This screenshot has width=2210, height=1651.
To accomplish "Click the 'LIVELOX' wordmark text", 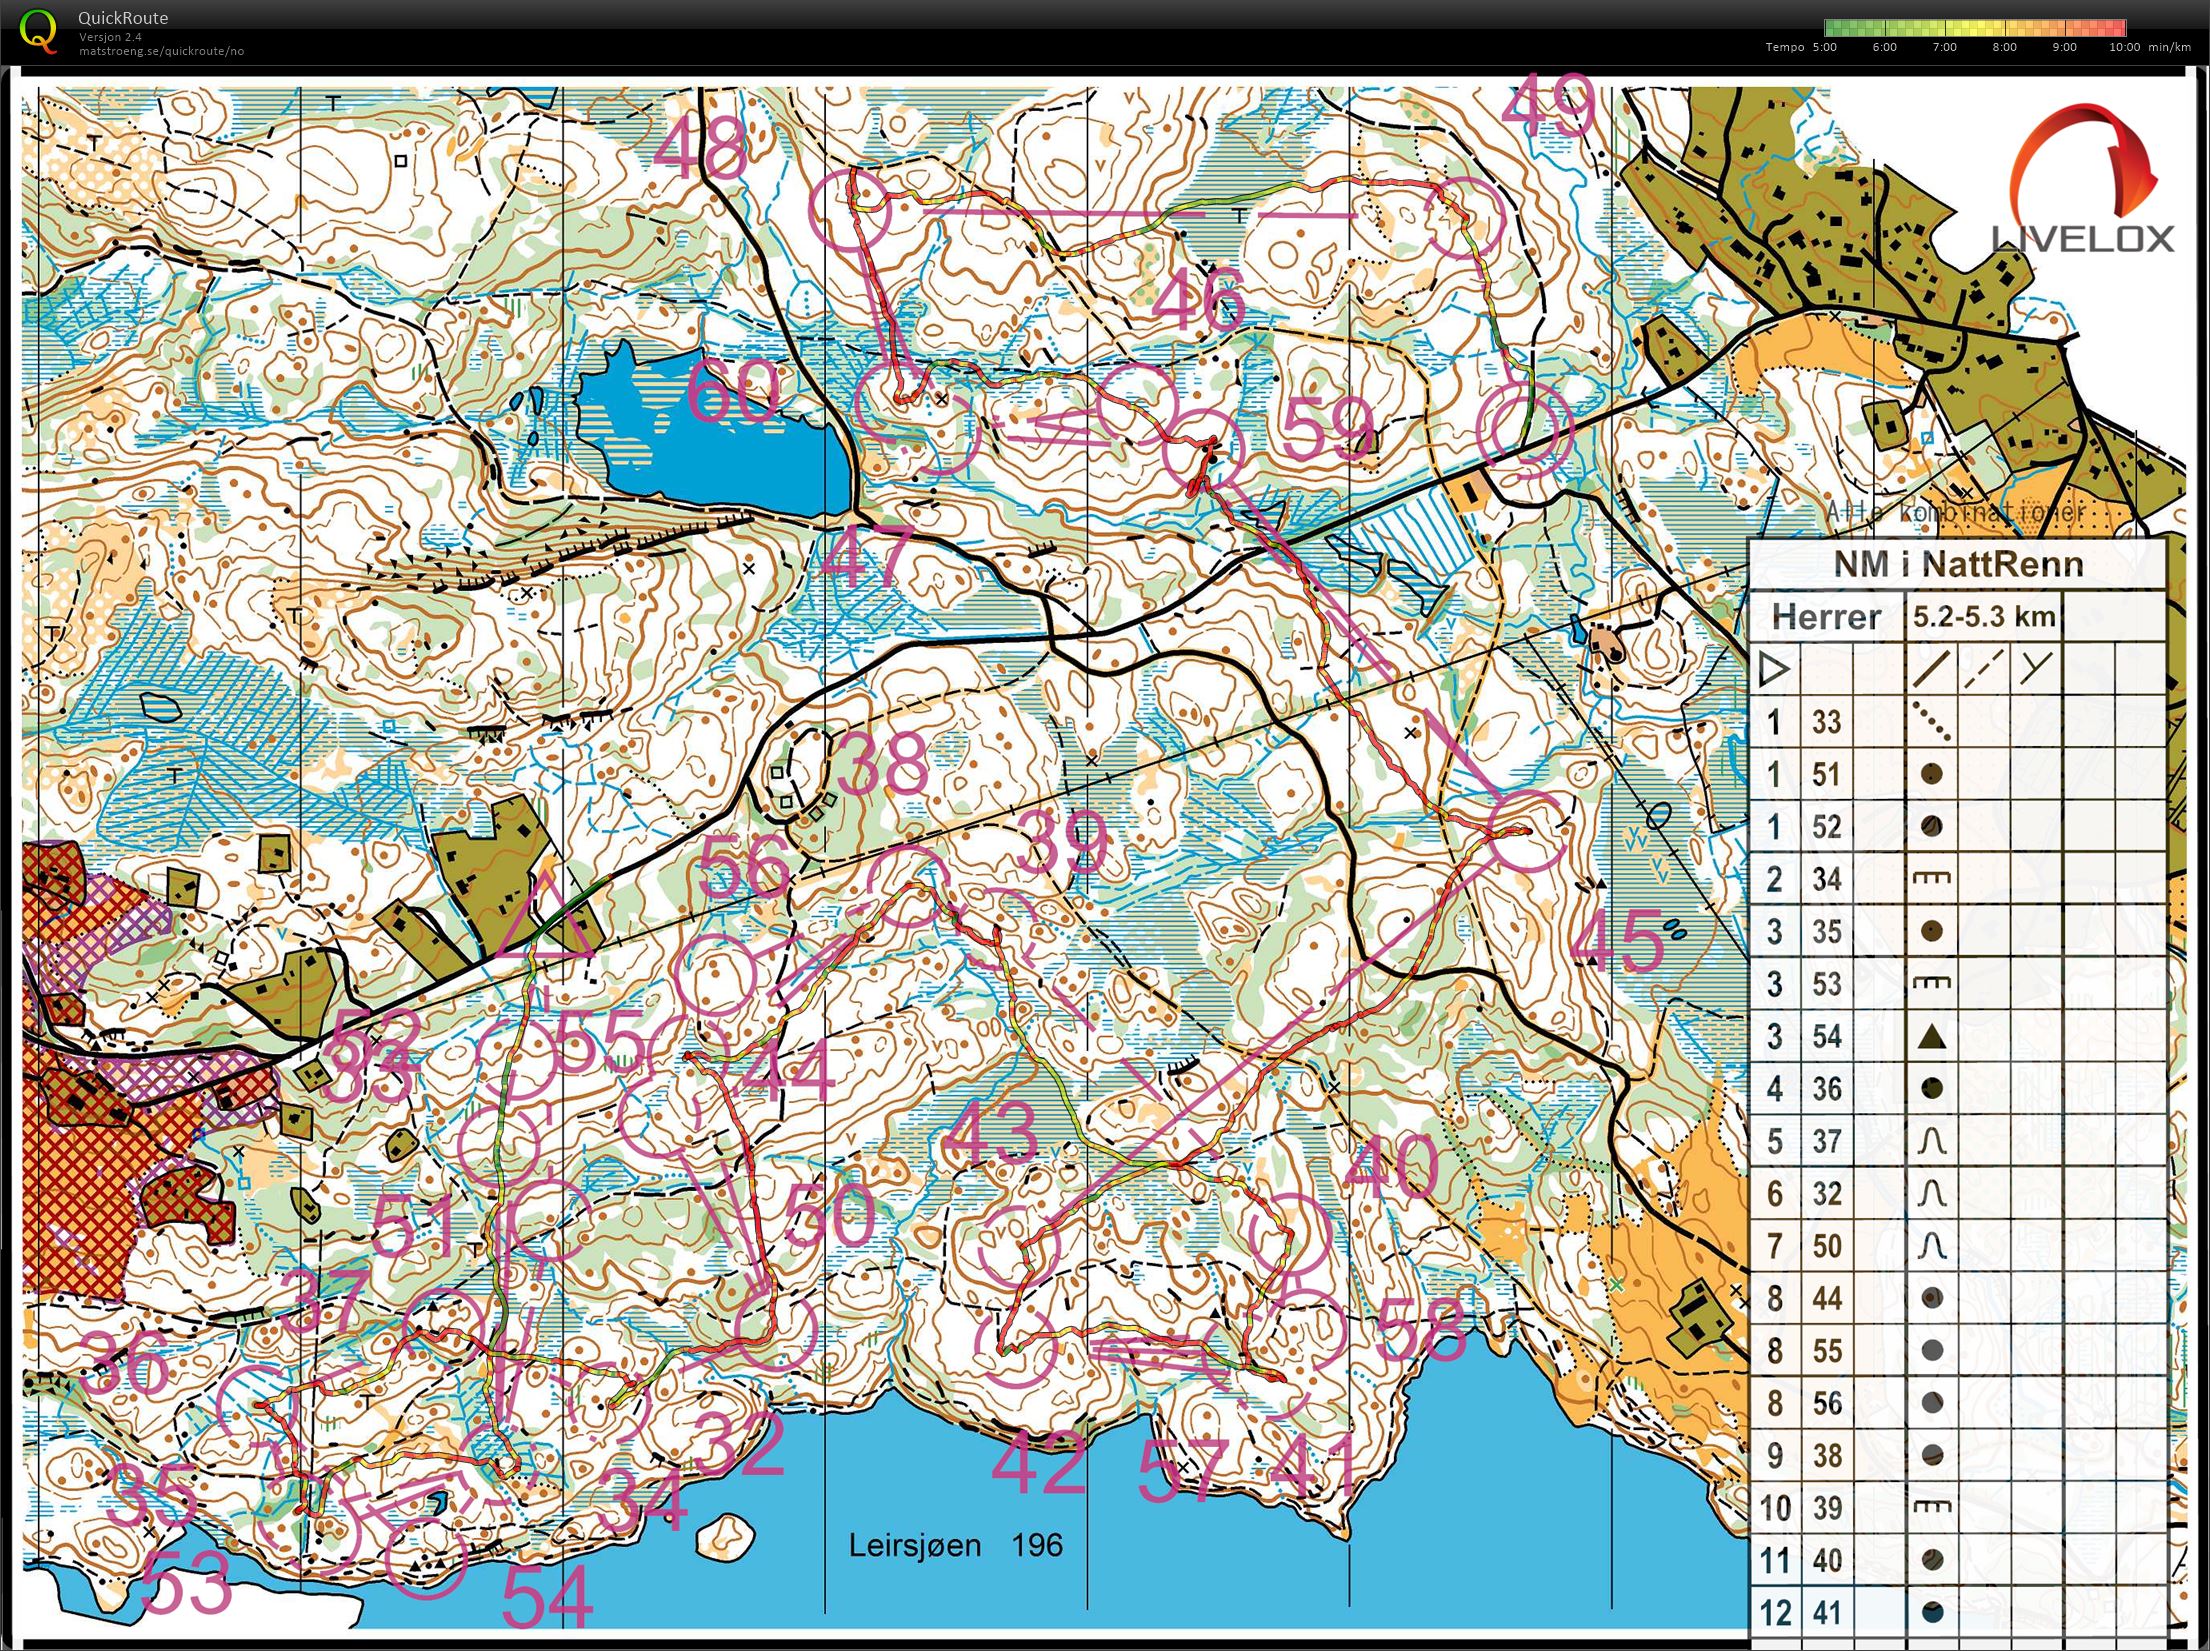I will tap(2083, 238).
